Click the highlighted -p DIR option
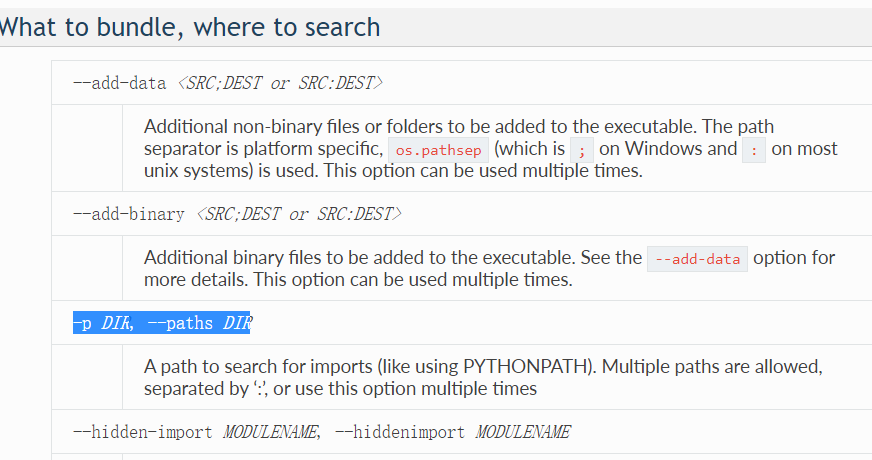 (x=103, y=323)
